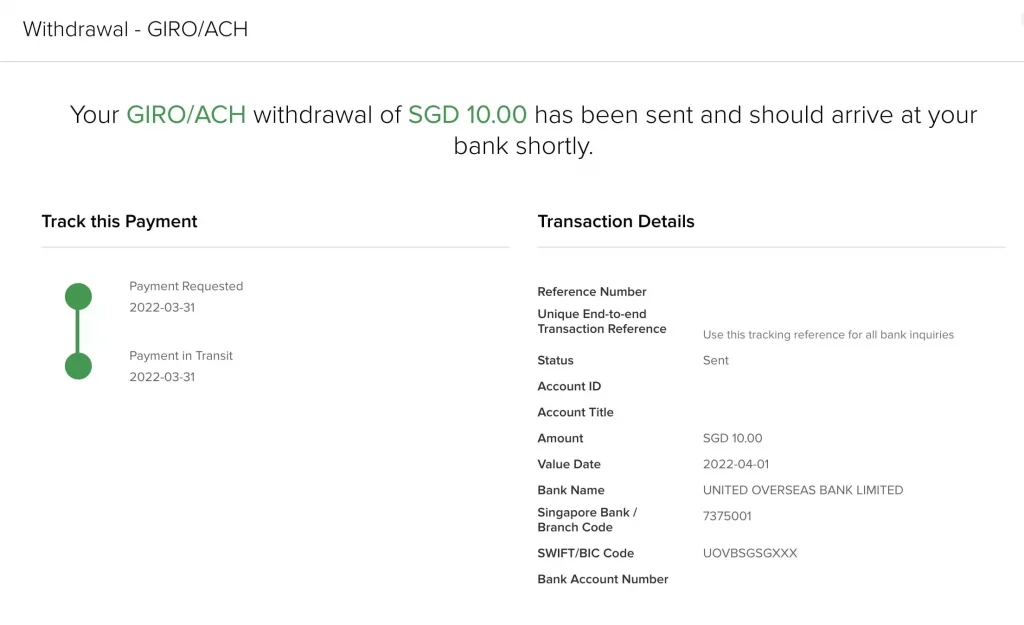
Task: Click the SGD 10.00 value beside Amount
Action: (732, 438)
